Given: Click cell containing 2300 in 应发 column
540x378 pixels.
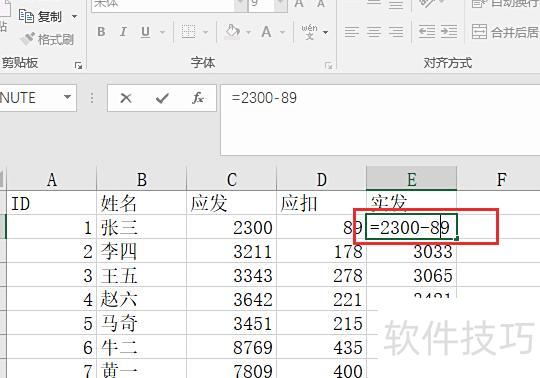Looking at the screenshot, I should [x=231, y=227].
